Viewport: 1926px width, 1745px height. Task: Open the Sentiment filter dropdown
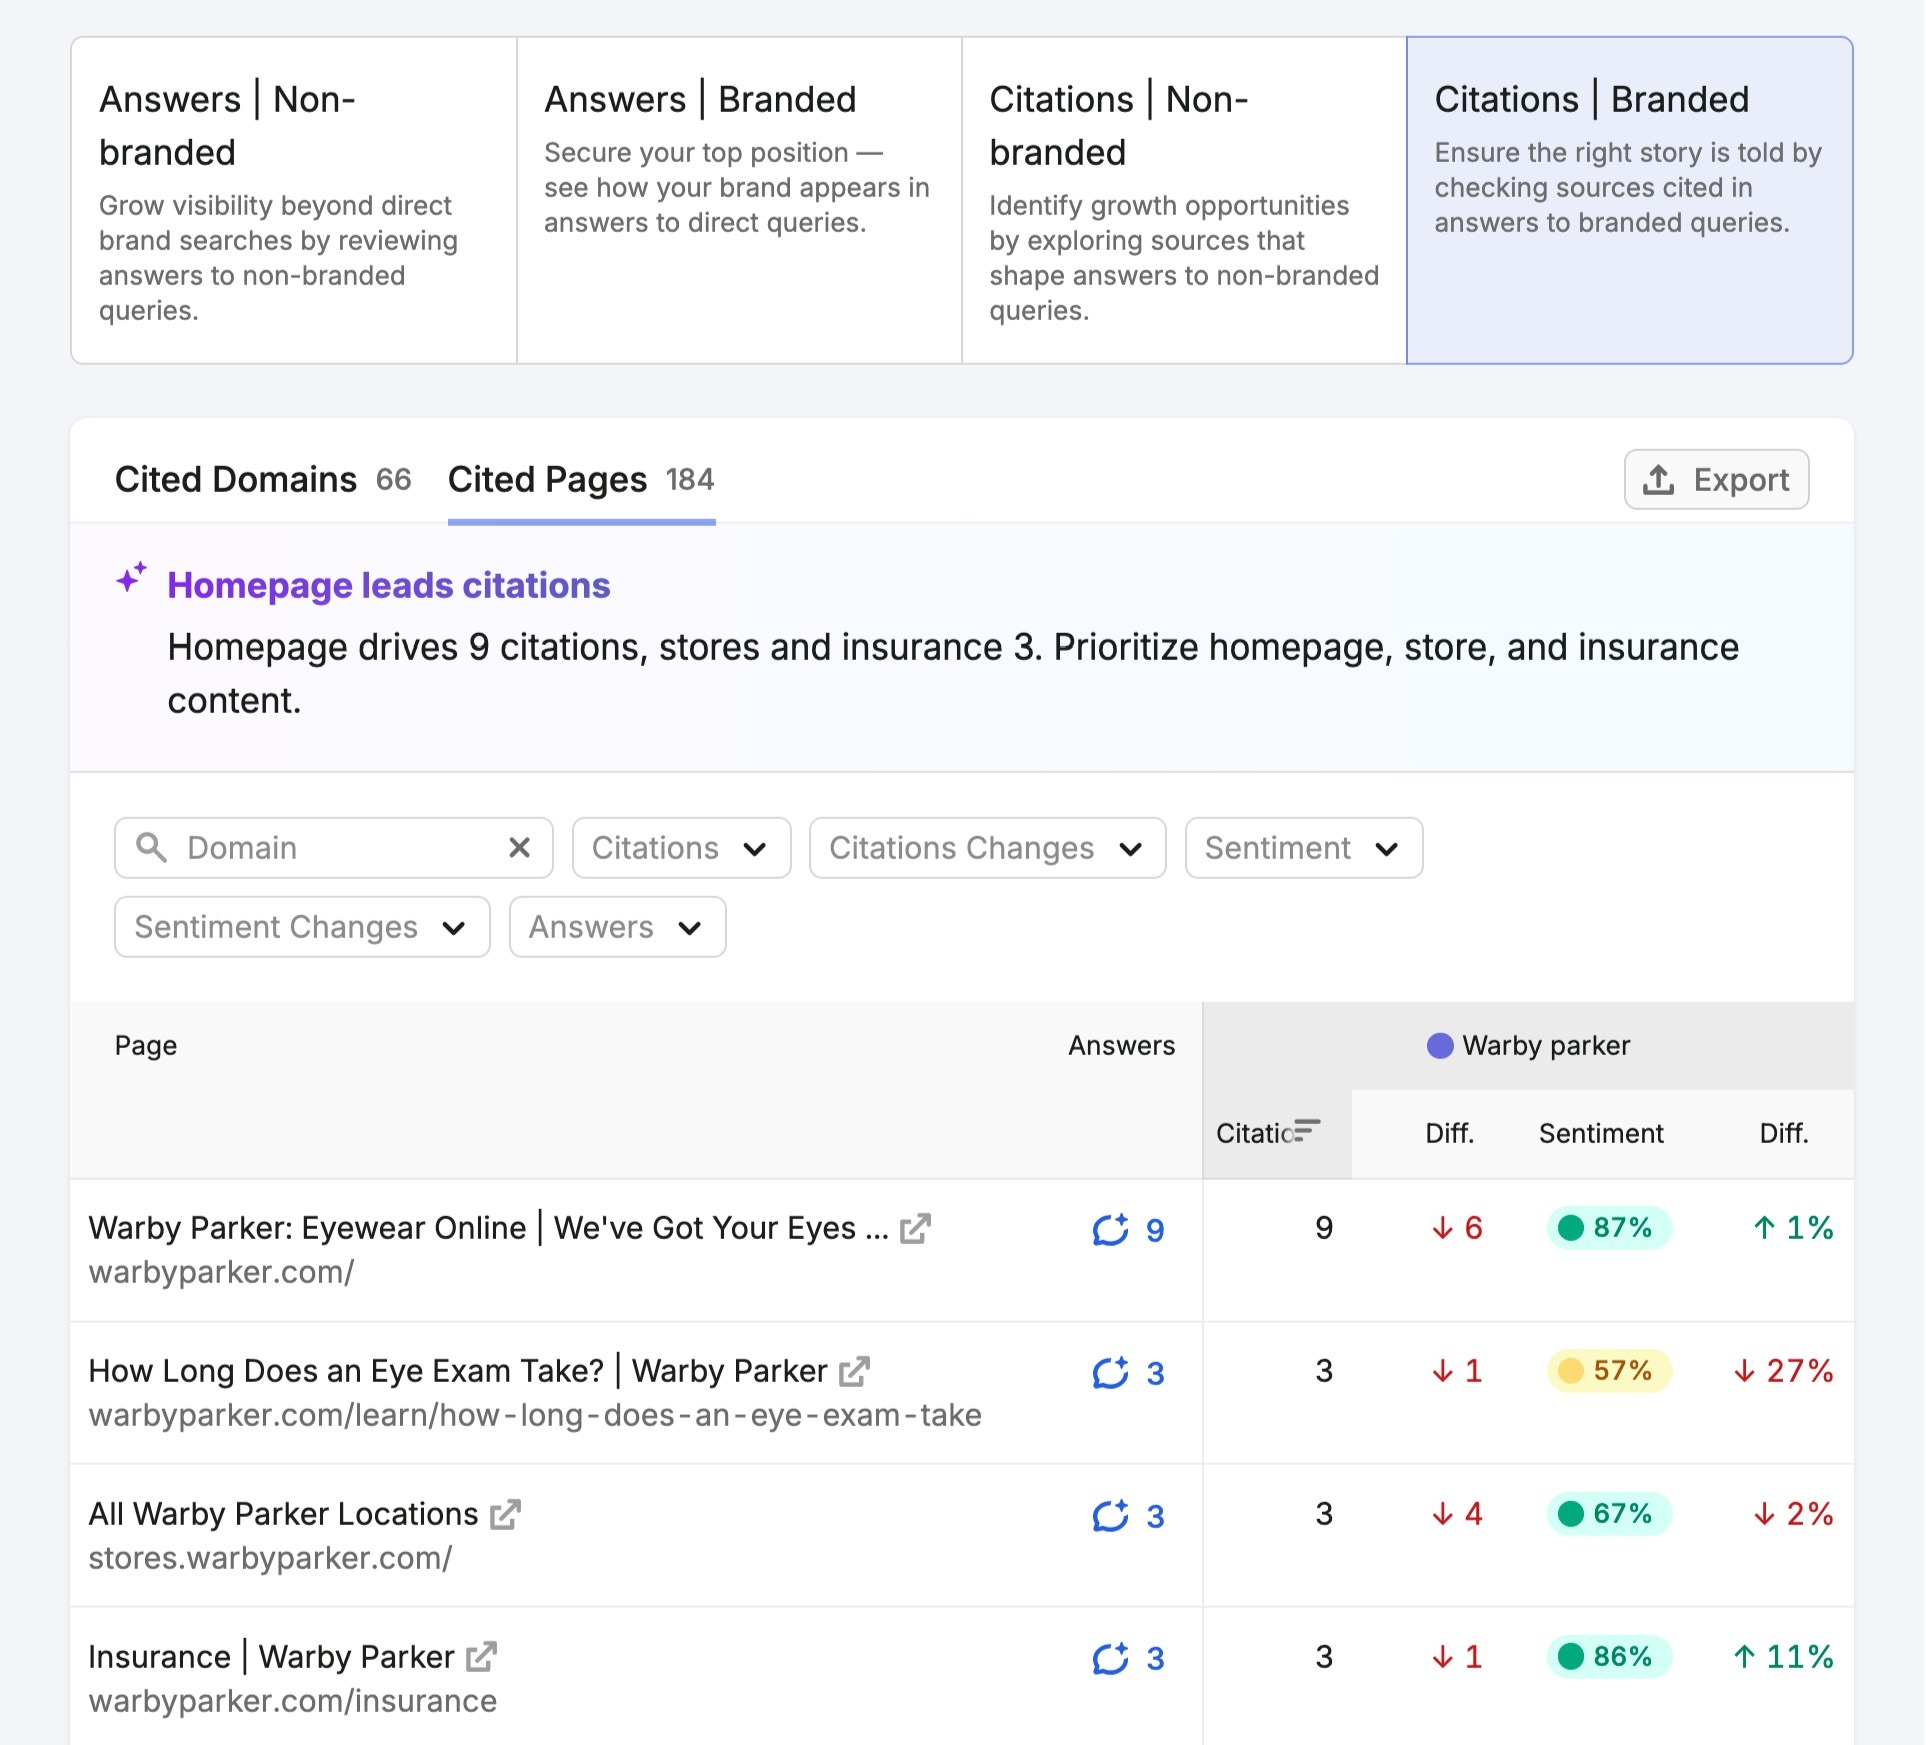click(1304, 848)
